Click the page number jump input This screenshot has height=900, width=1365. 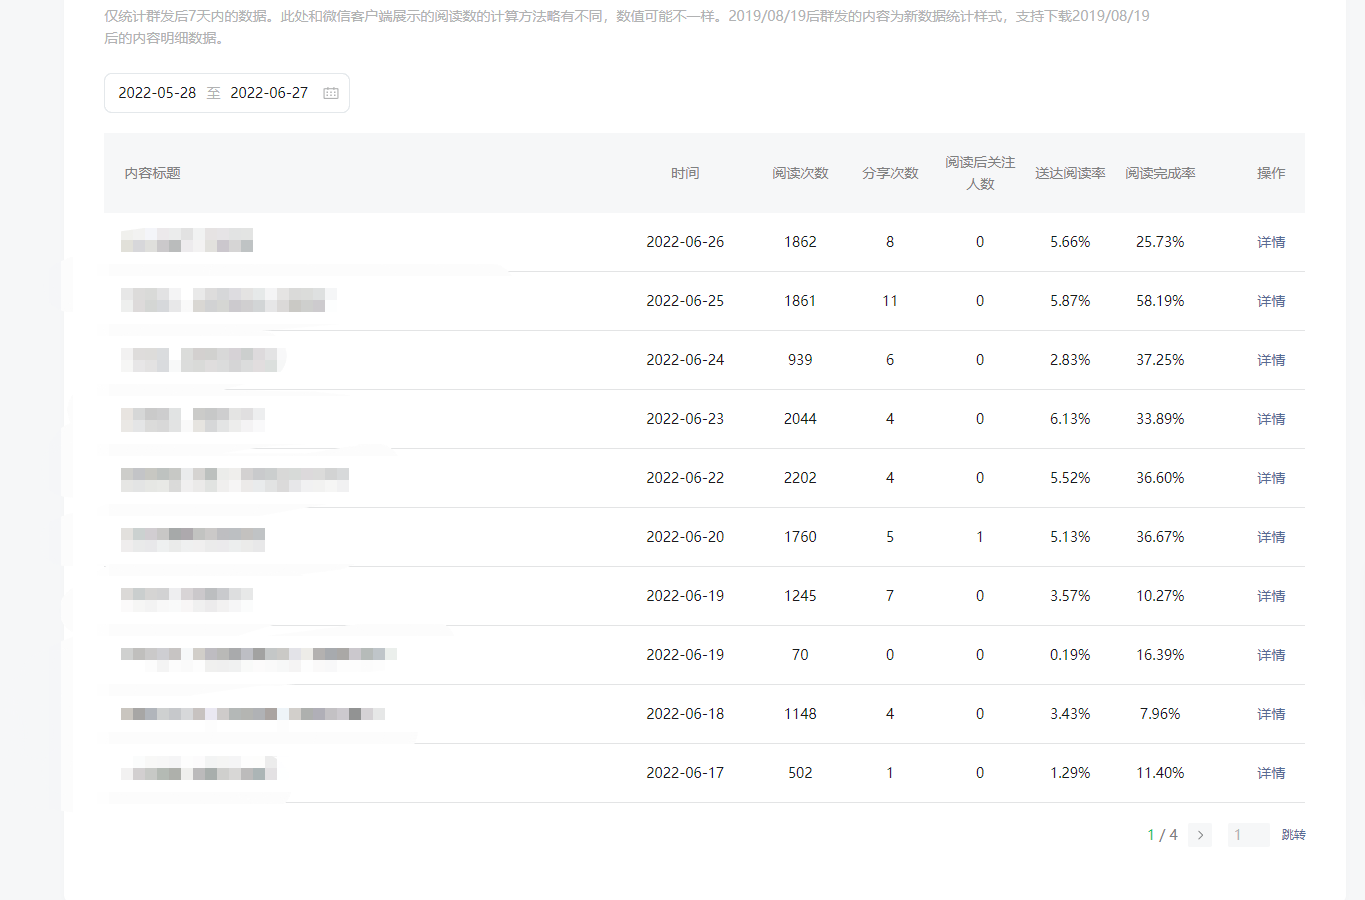coord(1248,835)
